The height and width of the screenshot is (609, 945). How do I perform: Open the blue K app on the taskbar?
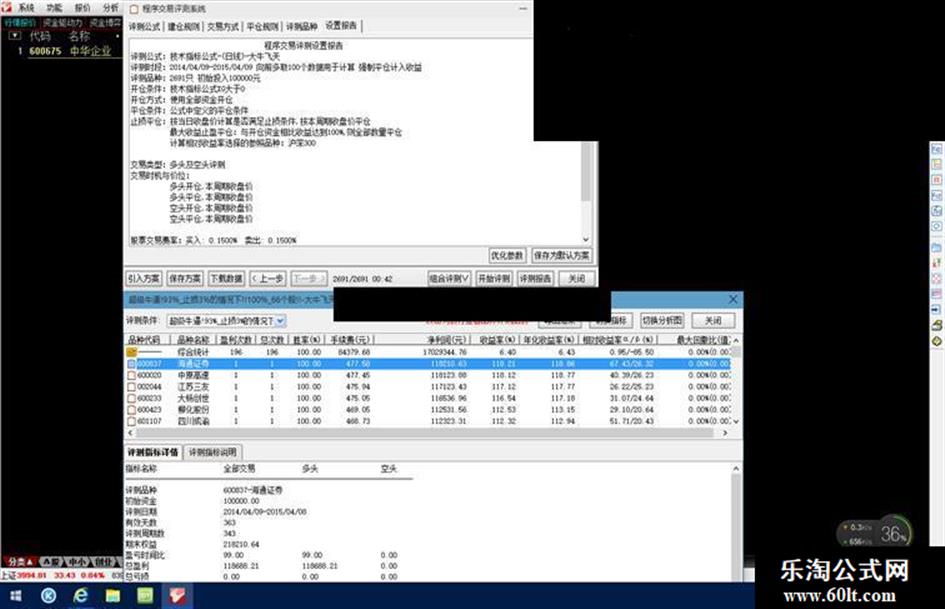click(x=48, y=596)
